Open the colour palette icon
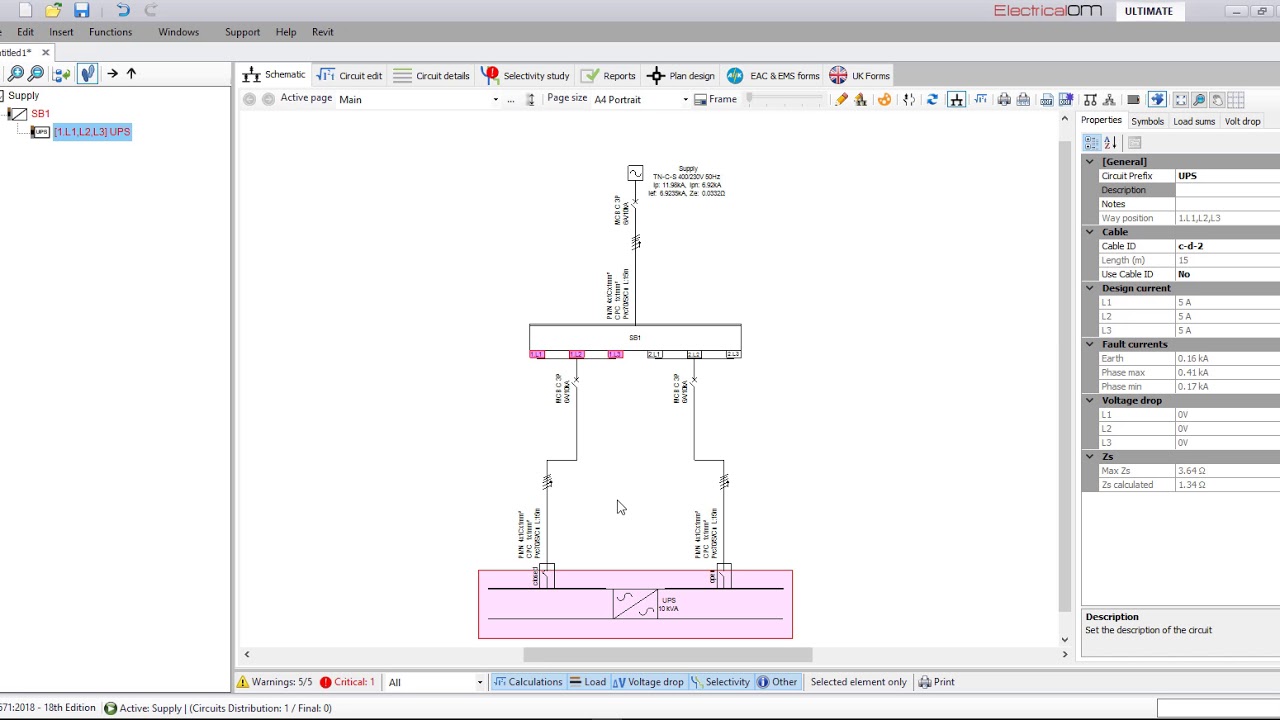 pos(884,99)
